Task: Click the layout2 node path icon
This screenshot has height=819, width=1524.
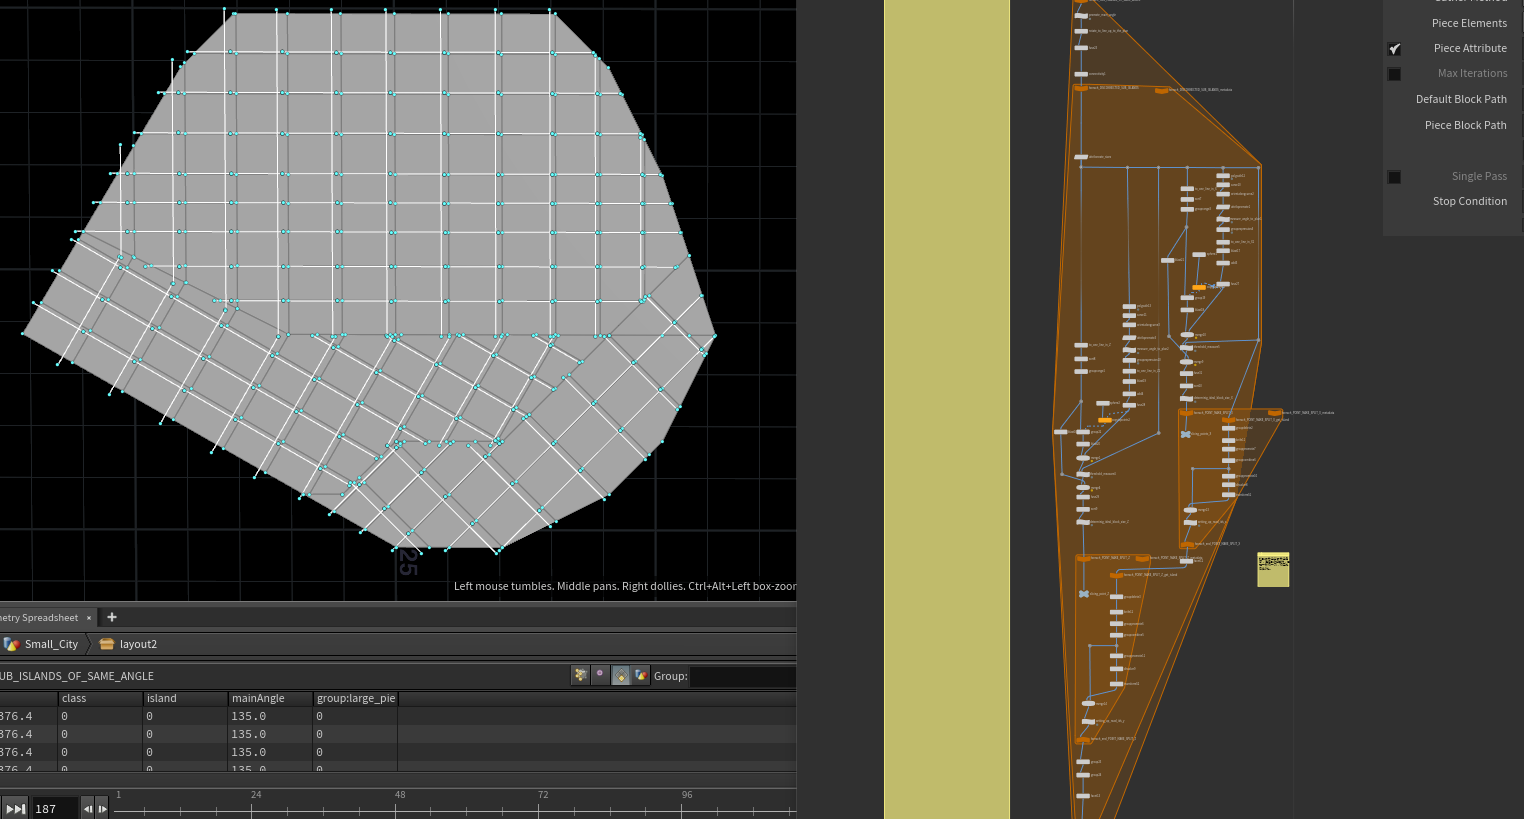Action: click(x=107, y=644)
